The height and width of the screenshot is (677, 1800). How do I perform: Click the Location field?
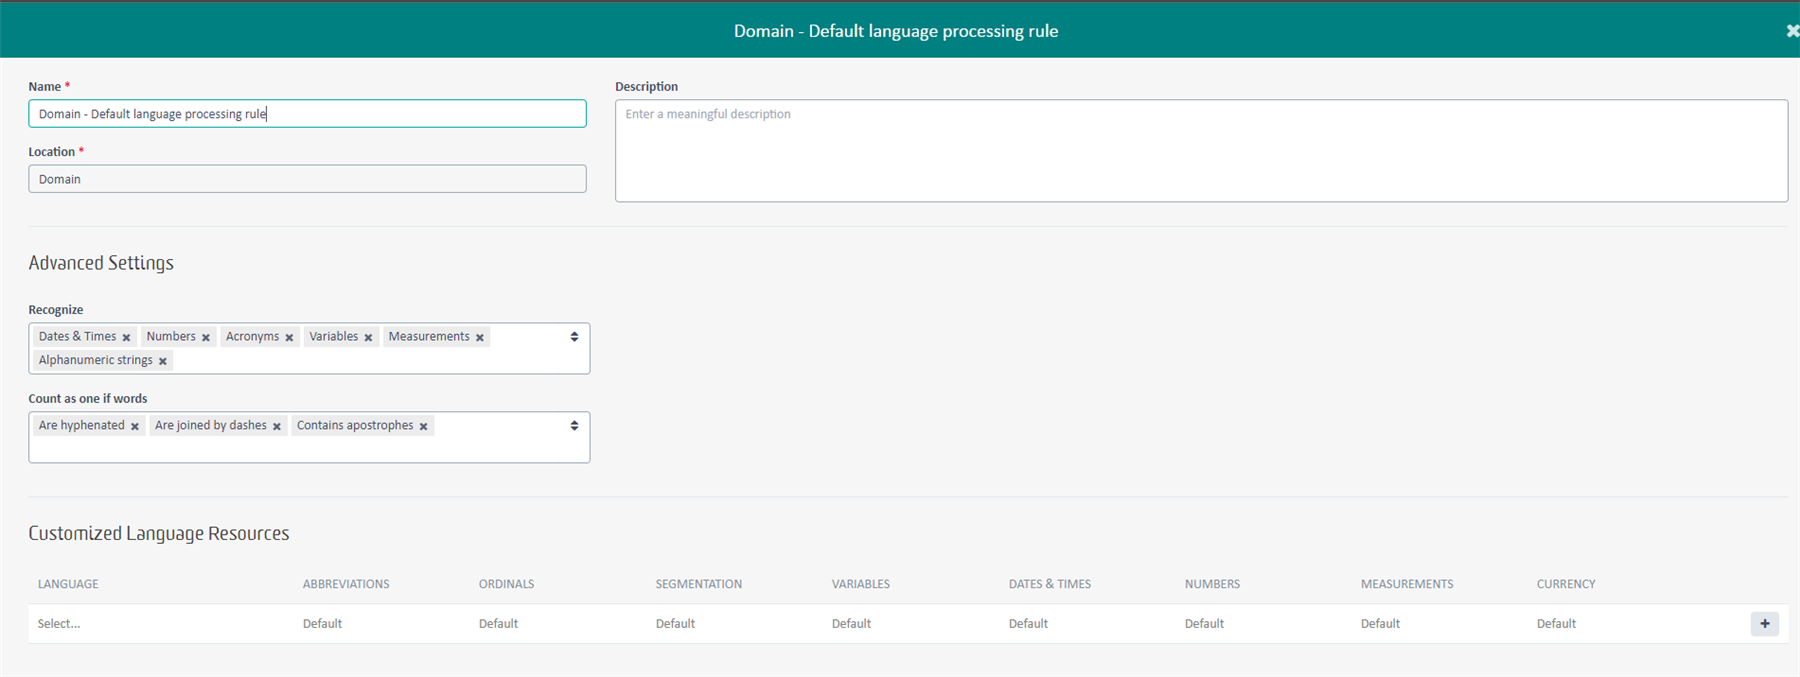[307, 179]
